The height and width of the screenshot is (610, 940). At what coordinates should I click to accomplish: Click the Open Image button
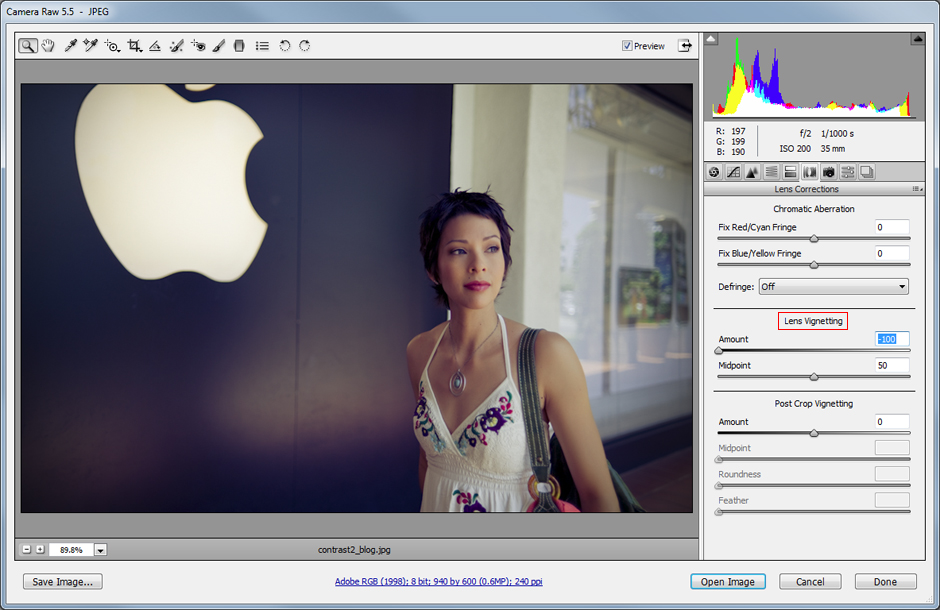(x=728, y=582)
